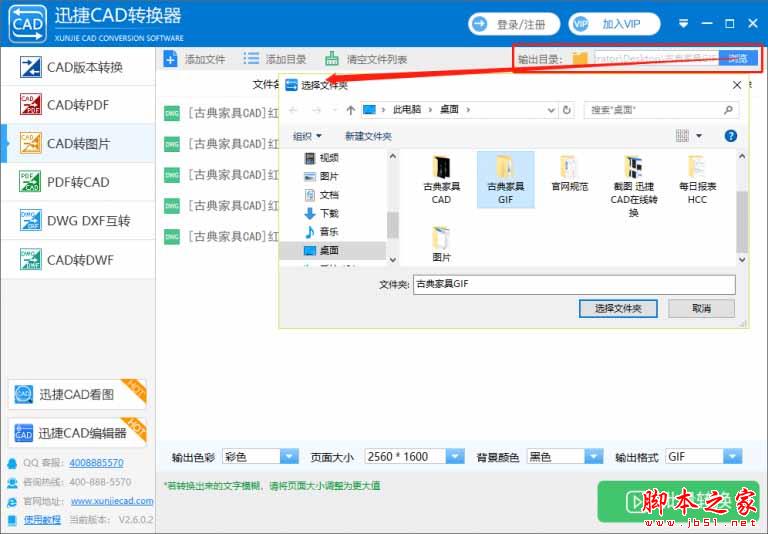Screen dimensions: 768x534
Task: Select the 截图 迅捷CAD在线转换 folder
Action: [x=633, y=186]
